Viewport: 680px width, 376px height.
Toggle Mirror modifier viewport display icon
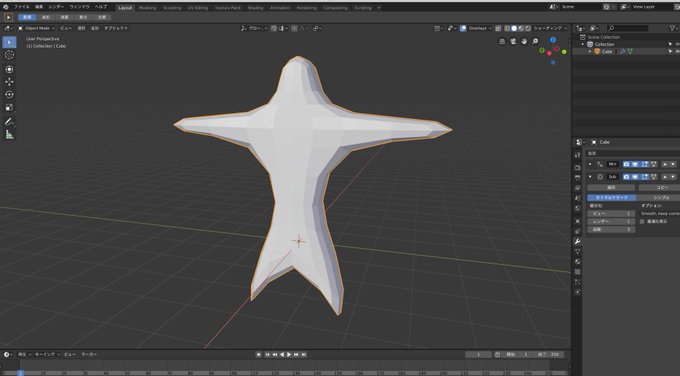coord(635,164)
